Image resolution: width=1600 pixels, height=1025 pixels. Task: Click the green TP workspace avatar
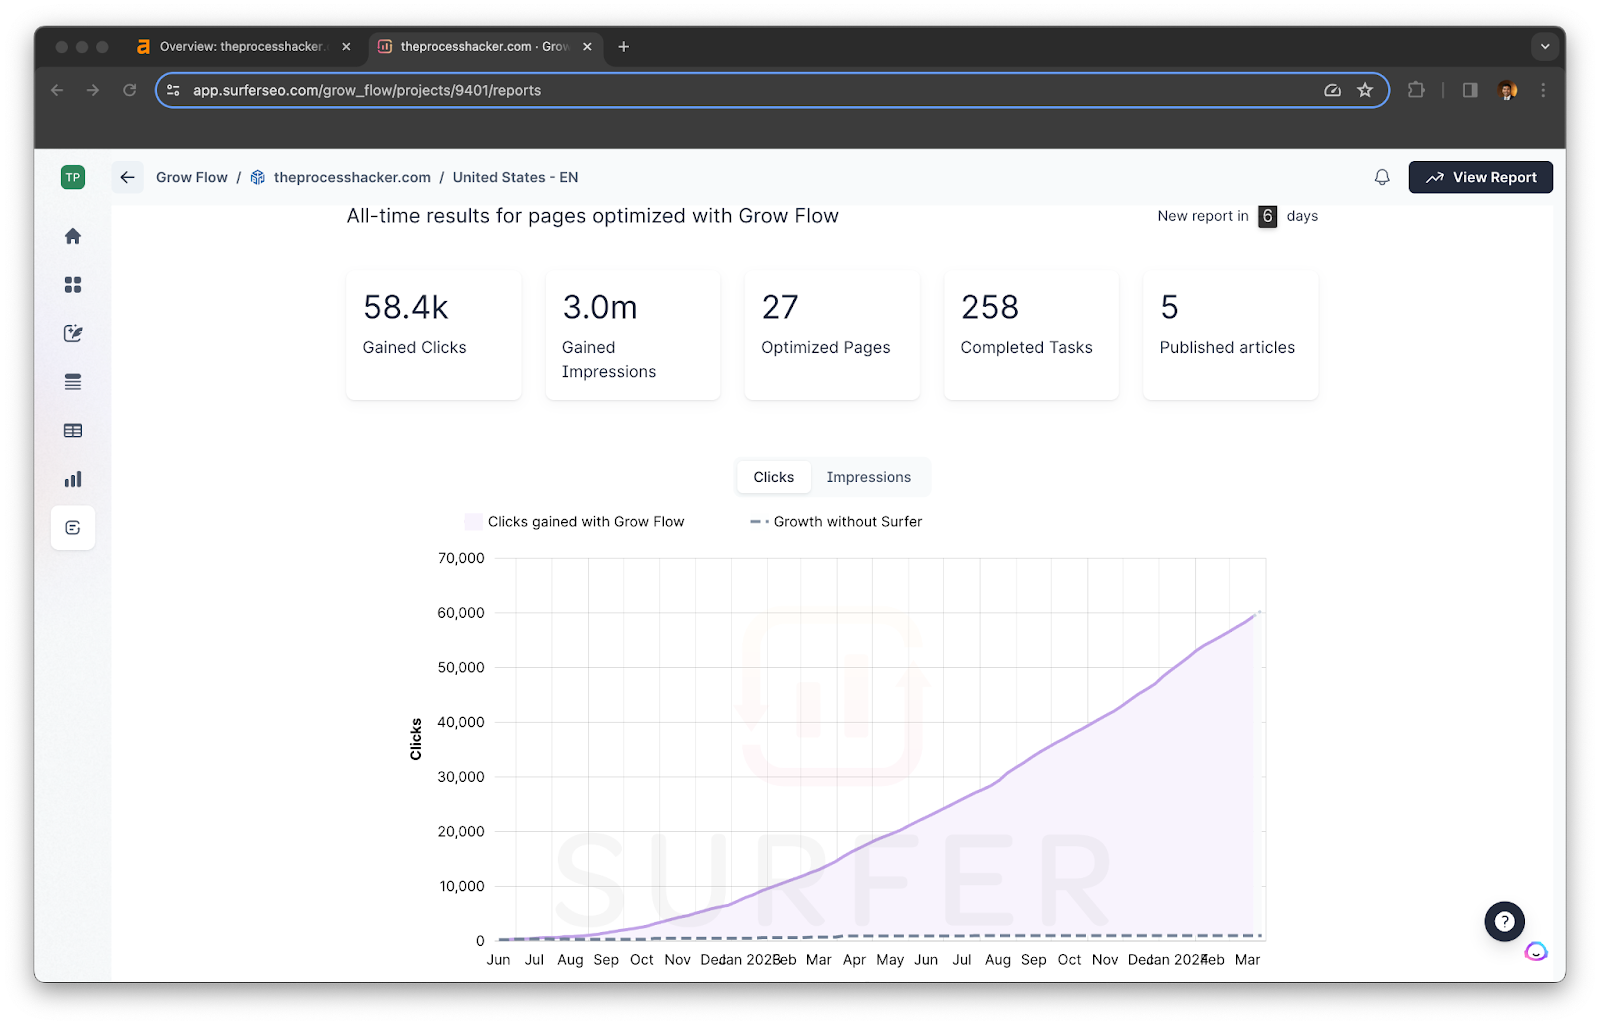73,178
